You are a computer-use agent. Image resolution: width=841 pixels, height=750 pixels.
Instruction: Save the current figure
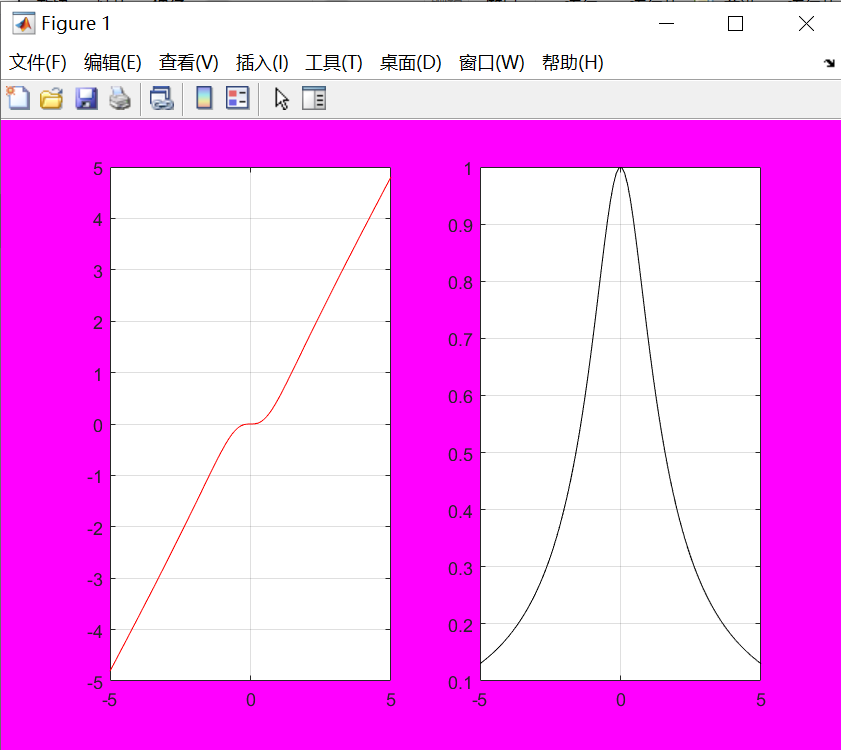(x=86, y=98)
